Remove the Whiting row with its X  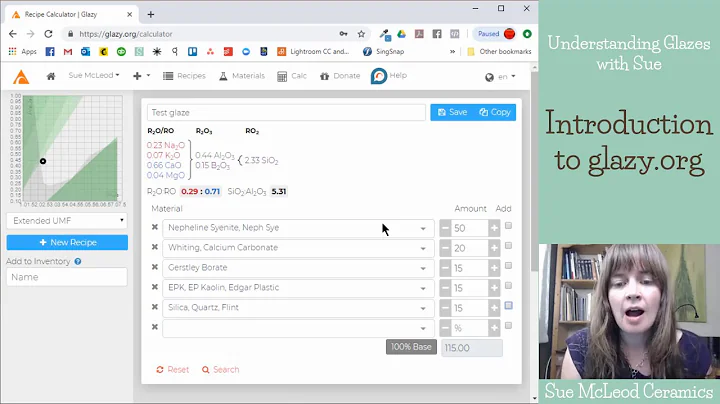(155, 247)
